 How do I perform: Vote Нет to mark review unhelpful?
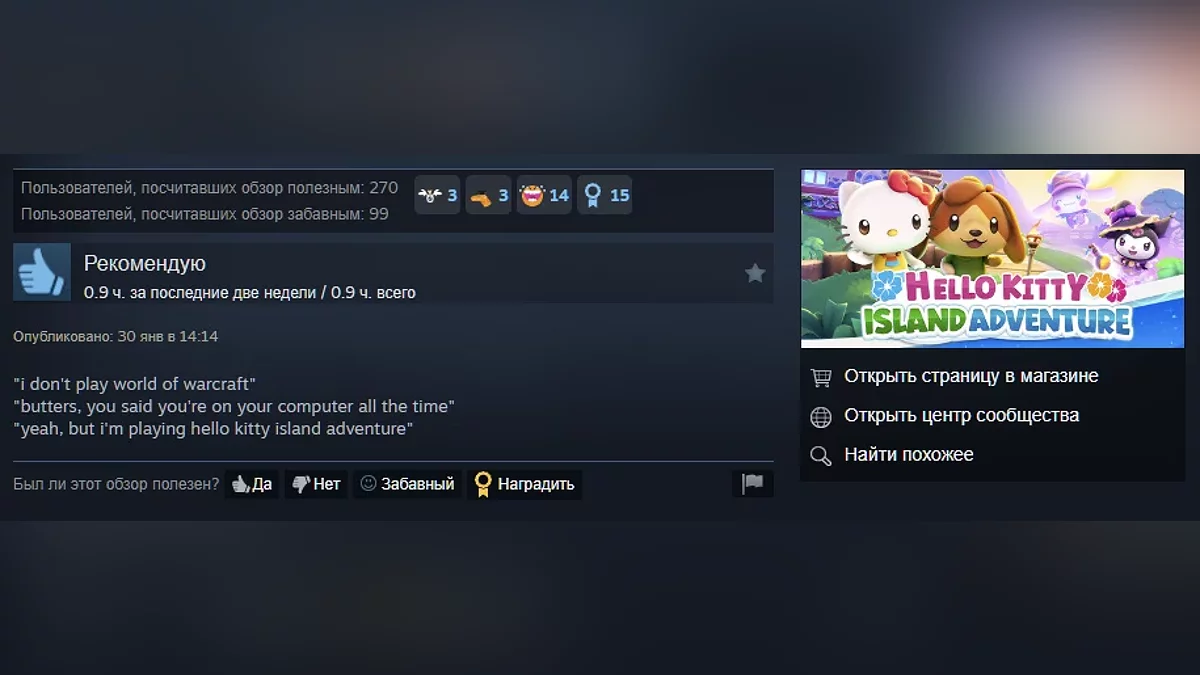tap(316, 484)
